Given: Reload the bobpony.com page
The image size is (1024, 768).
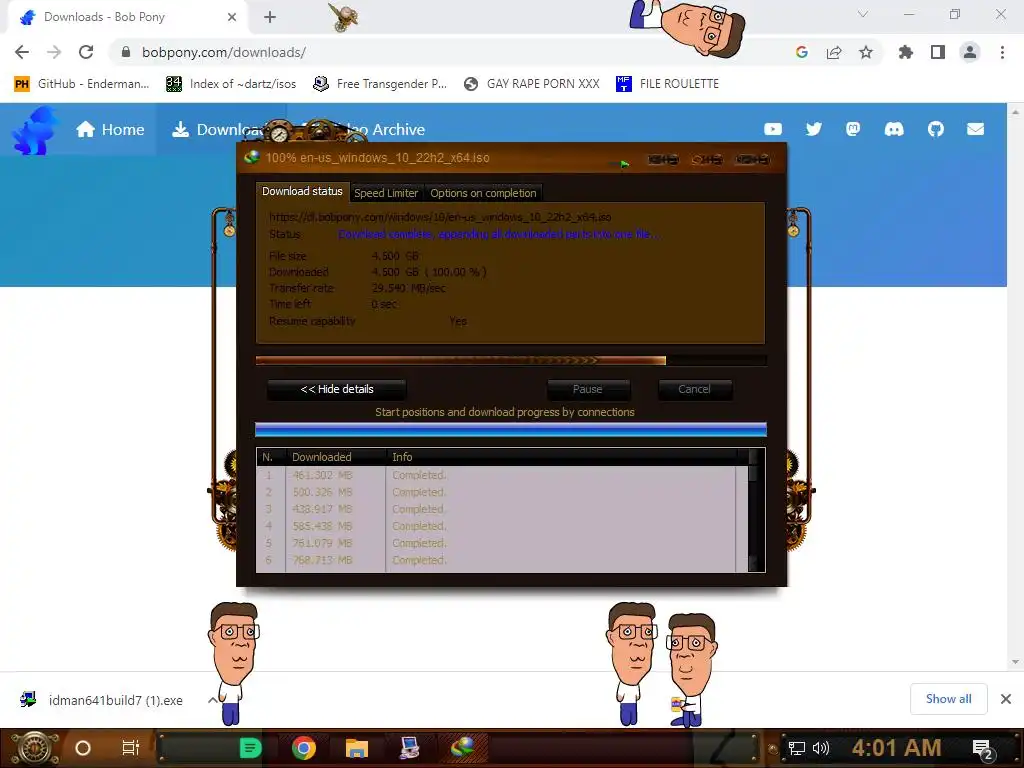Looking at the screenshot, I should [x=86, y=52].
